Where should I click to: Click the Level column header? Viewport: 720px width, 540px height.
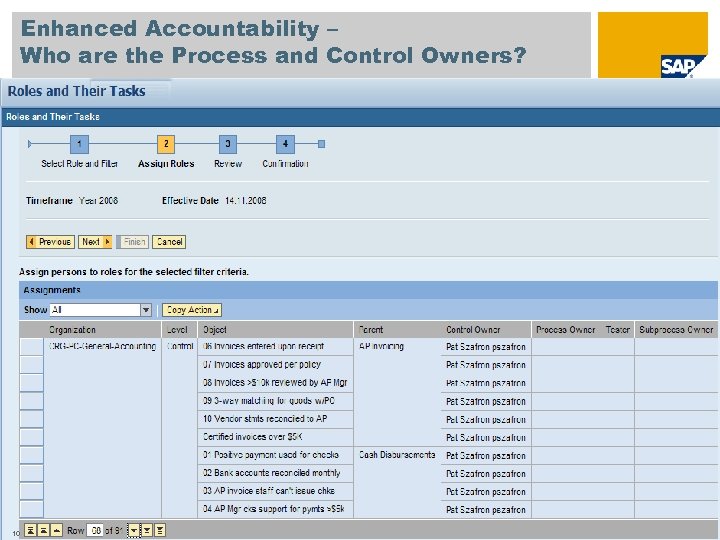pyautogui.click(x=179, y=330)
